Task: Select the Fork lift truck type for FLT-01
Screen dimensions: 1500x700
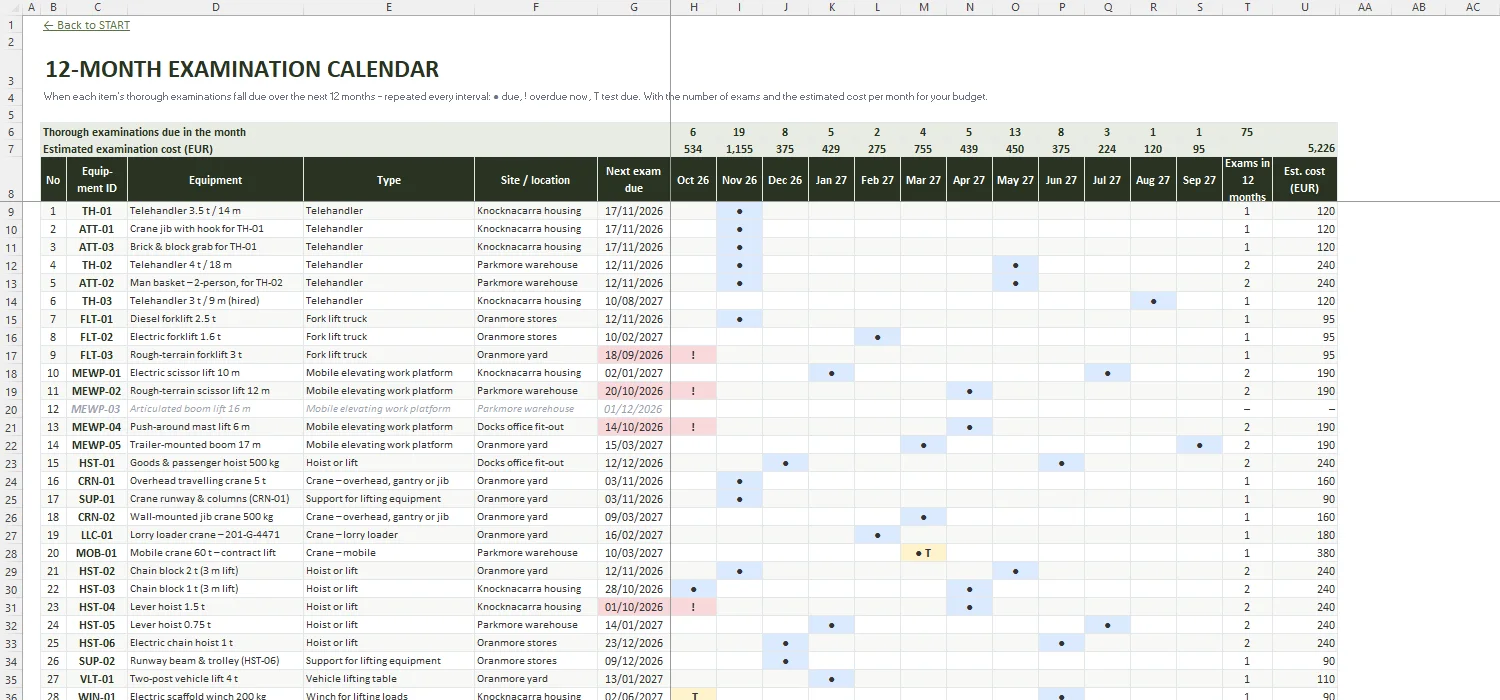Action: 389,319
